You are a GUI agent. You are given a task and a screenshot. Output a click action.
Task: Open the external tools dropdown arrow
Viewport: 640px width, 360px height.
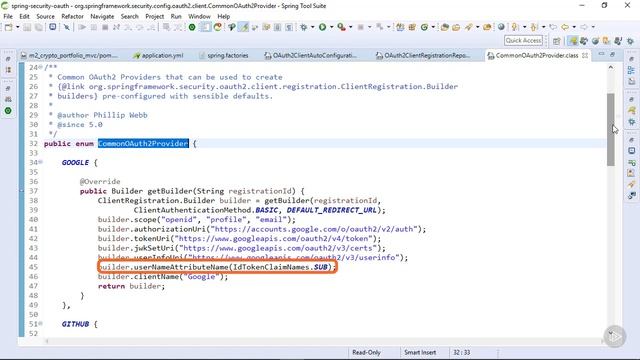[x=350, y=27]
